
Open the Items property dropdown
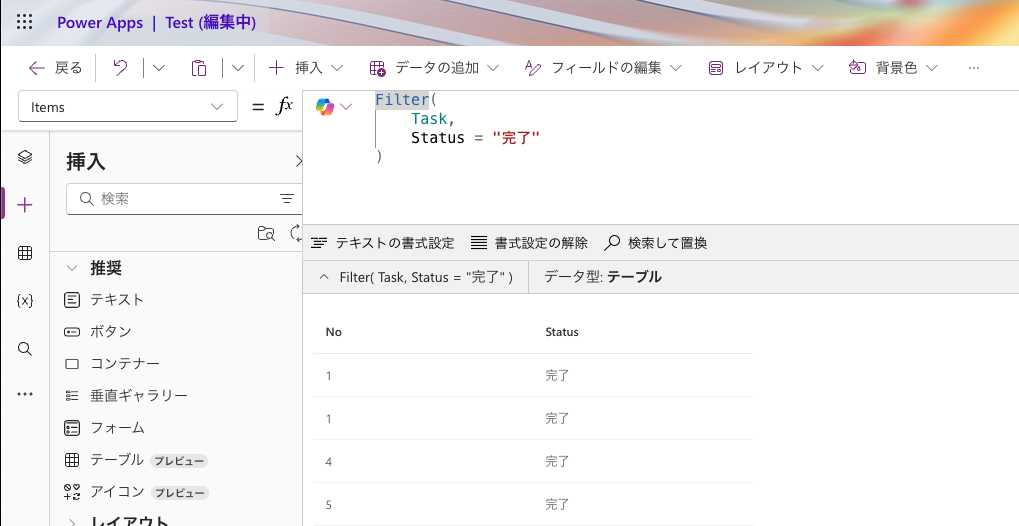click(128, 107)
